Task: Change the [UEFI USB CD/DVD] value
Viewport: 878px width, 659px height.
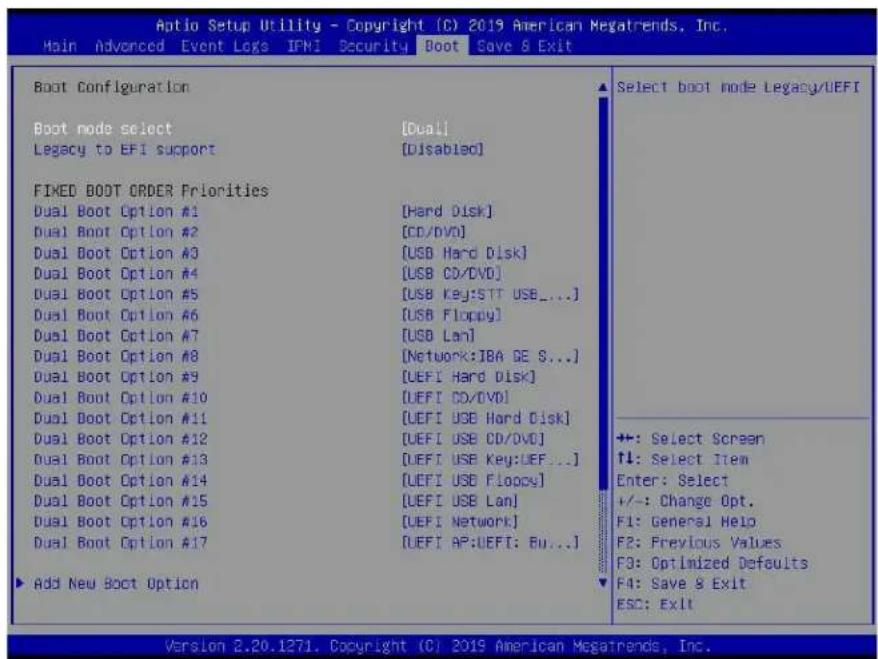Action: pos(473,440)
